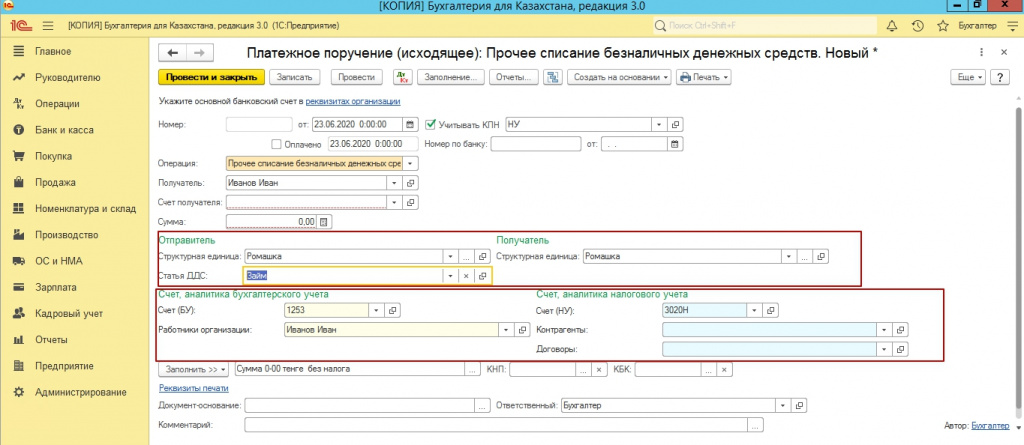
Task: Click in the Документ-основание field
Action: (x=360, y=405)
